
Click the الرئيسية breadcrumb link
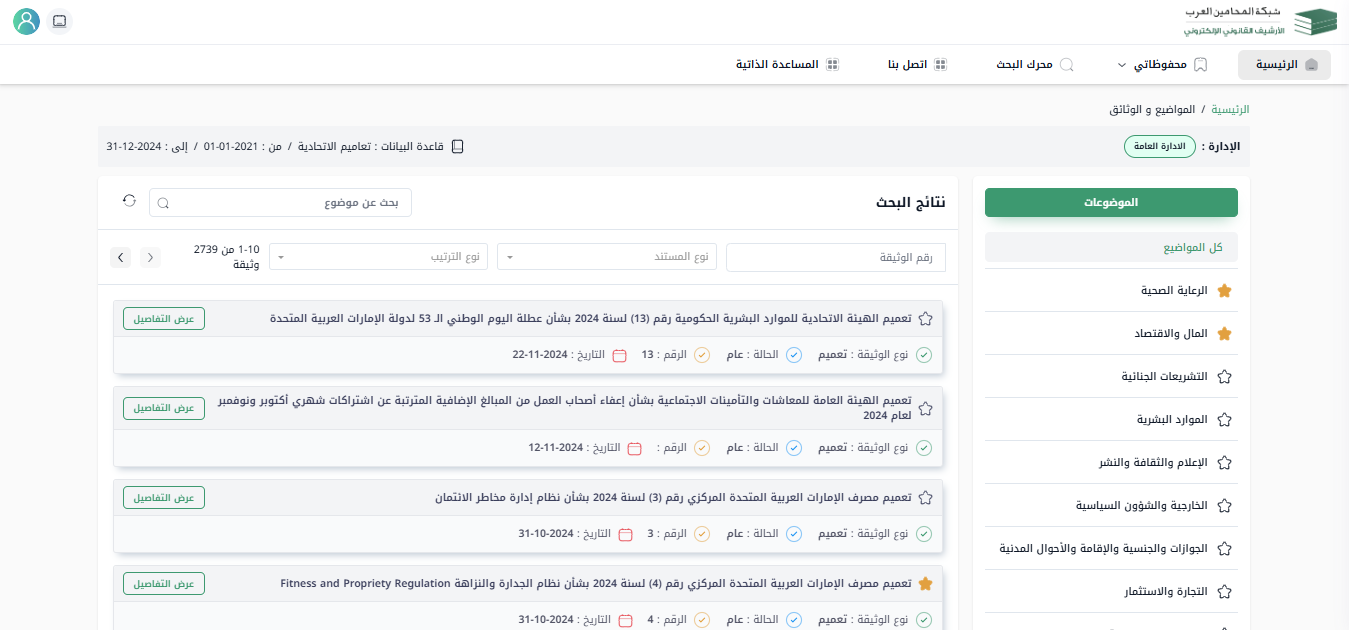pos(1230,109)
